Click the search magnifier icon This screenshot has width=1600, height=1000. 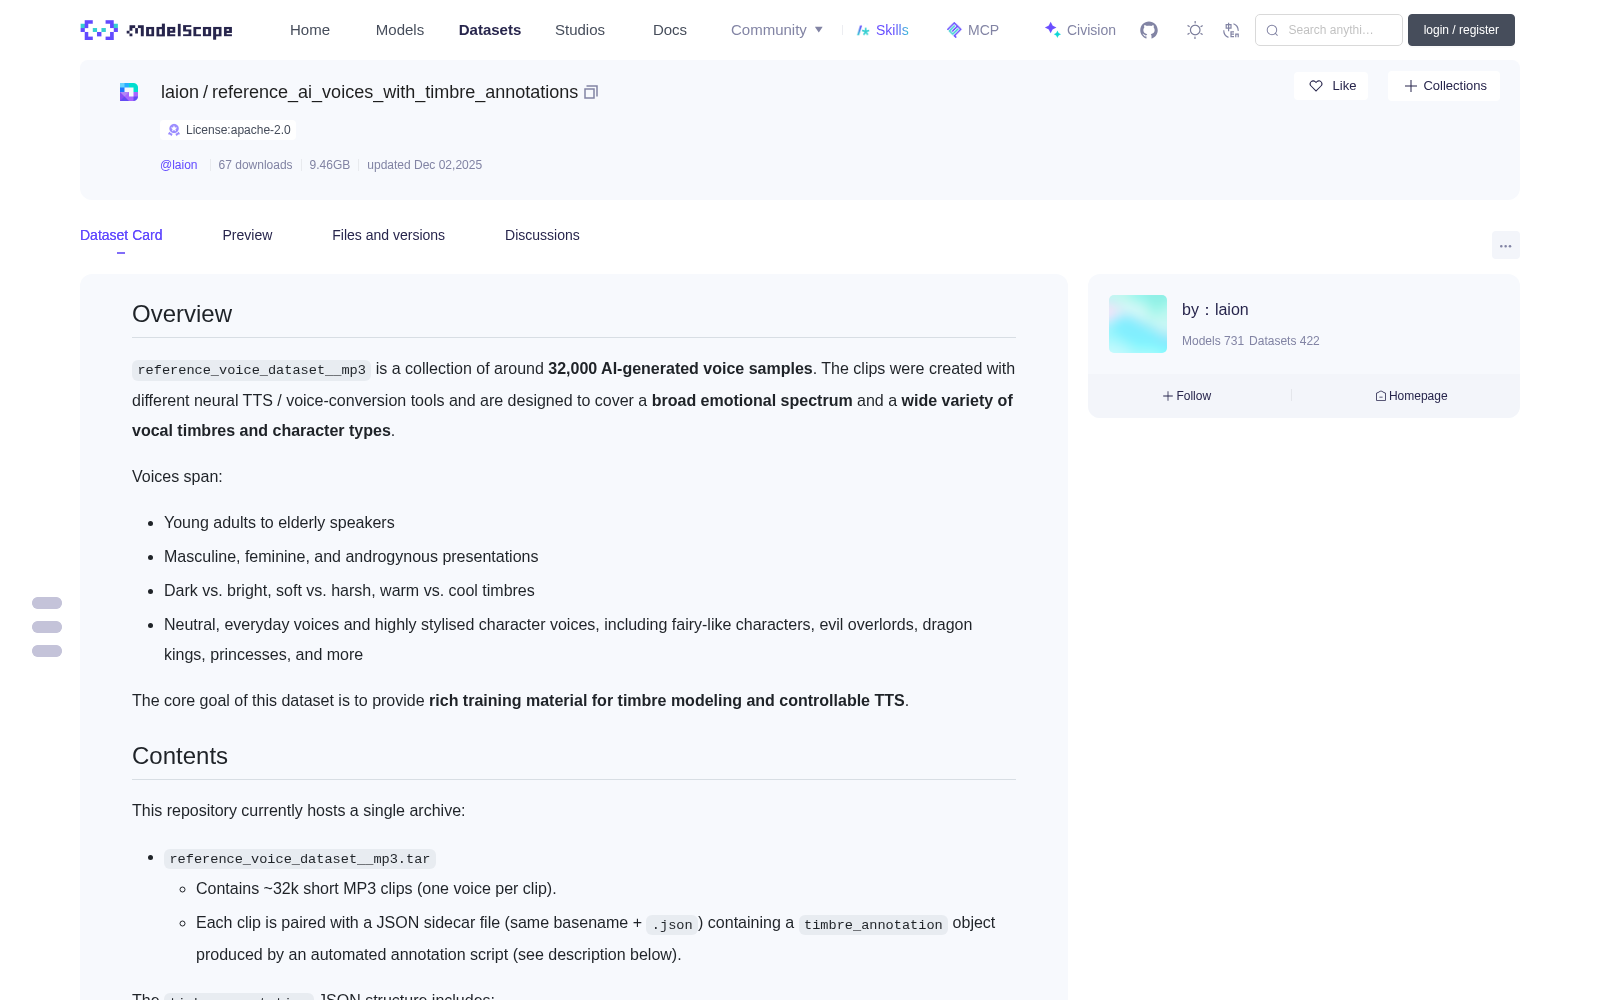(1272, 30)
